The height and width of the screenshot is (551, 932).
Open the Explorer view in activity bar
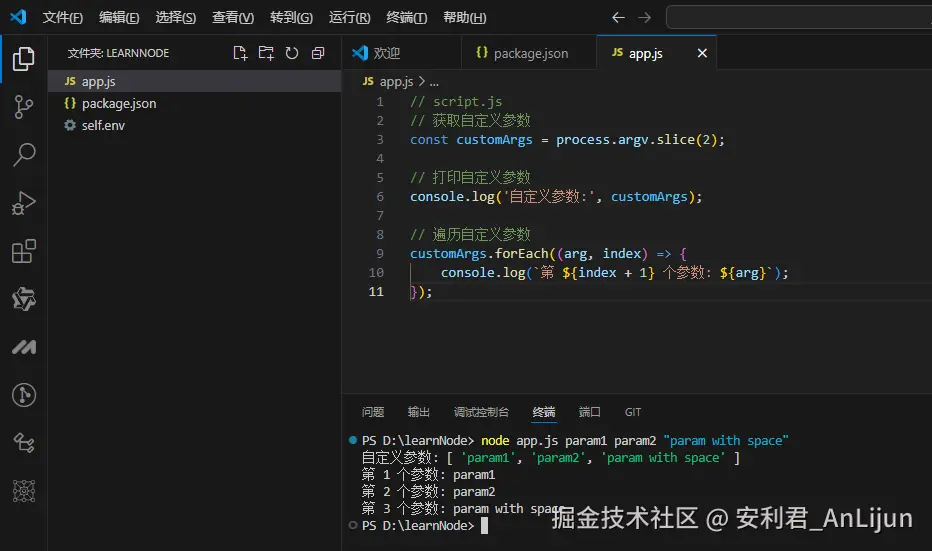tap(24, 58)
